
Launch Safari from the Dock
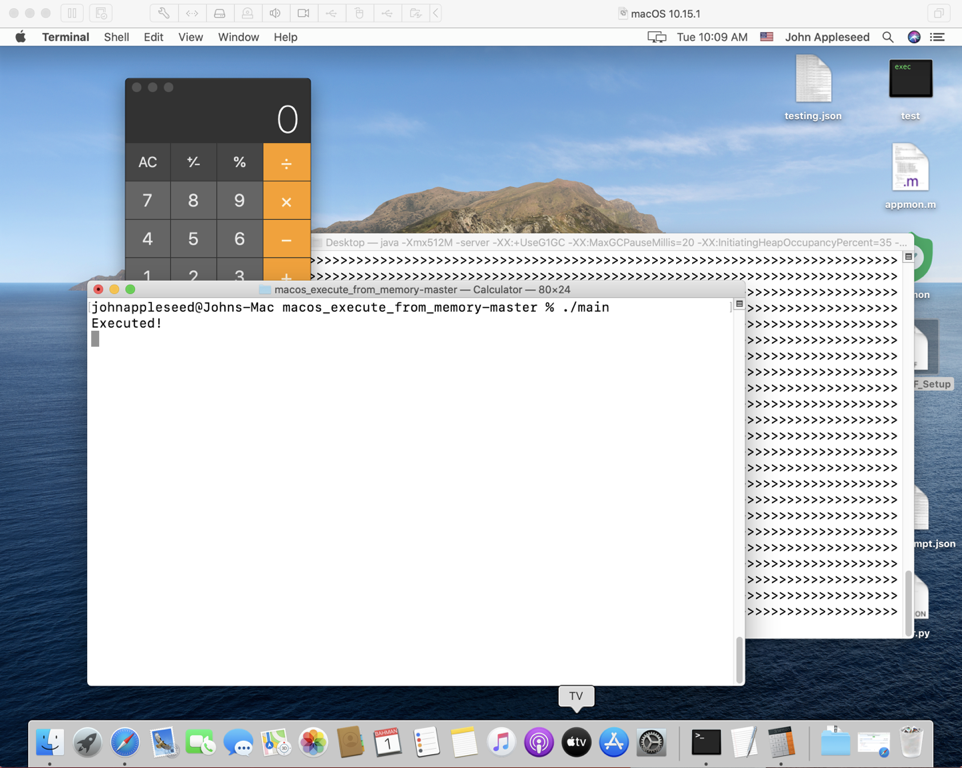click(124, 742)
